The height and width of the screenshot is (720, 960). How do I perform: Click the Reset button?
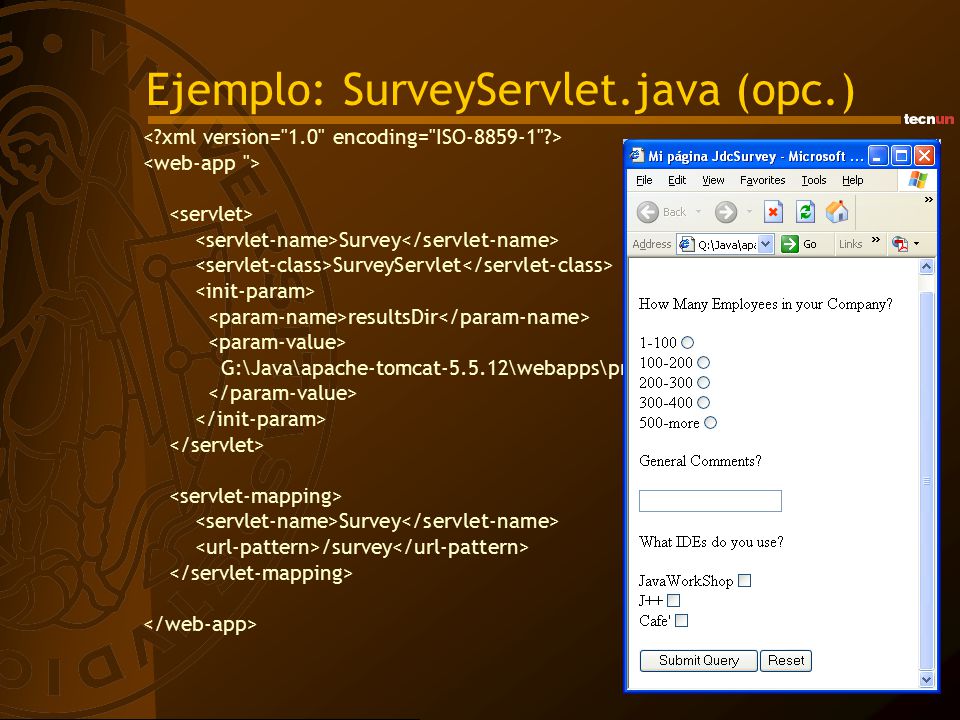click(x=786, y=661)
